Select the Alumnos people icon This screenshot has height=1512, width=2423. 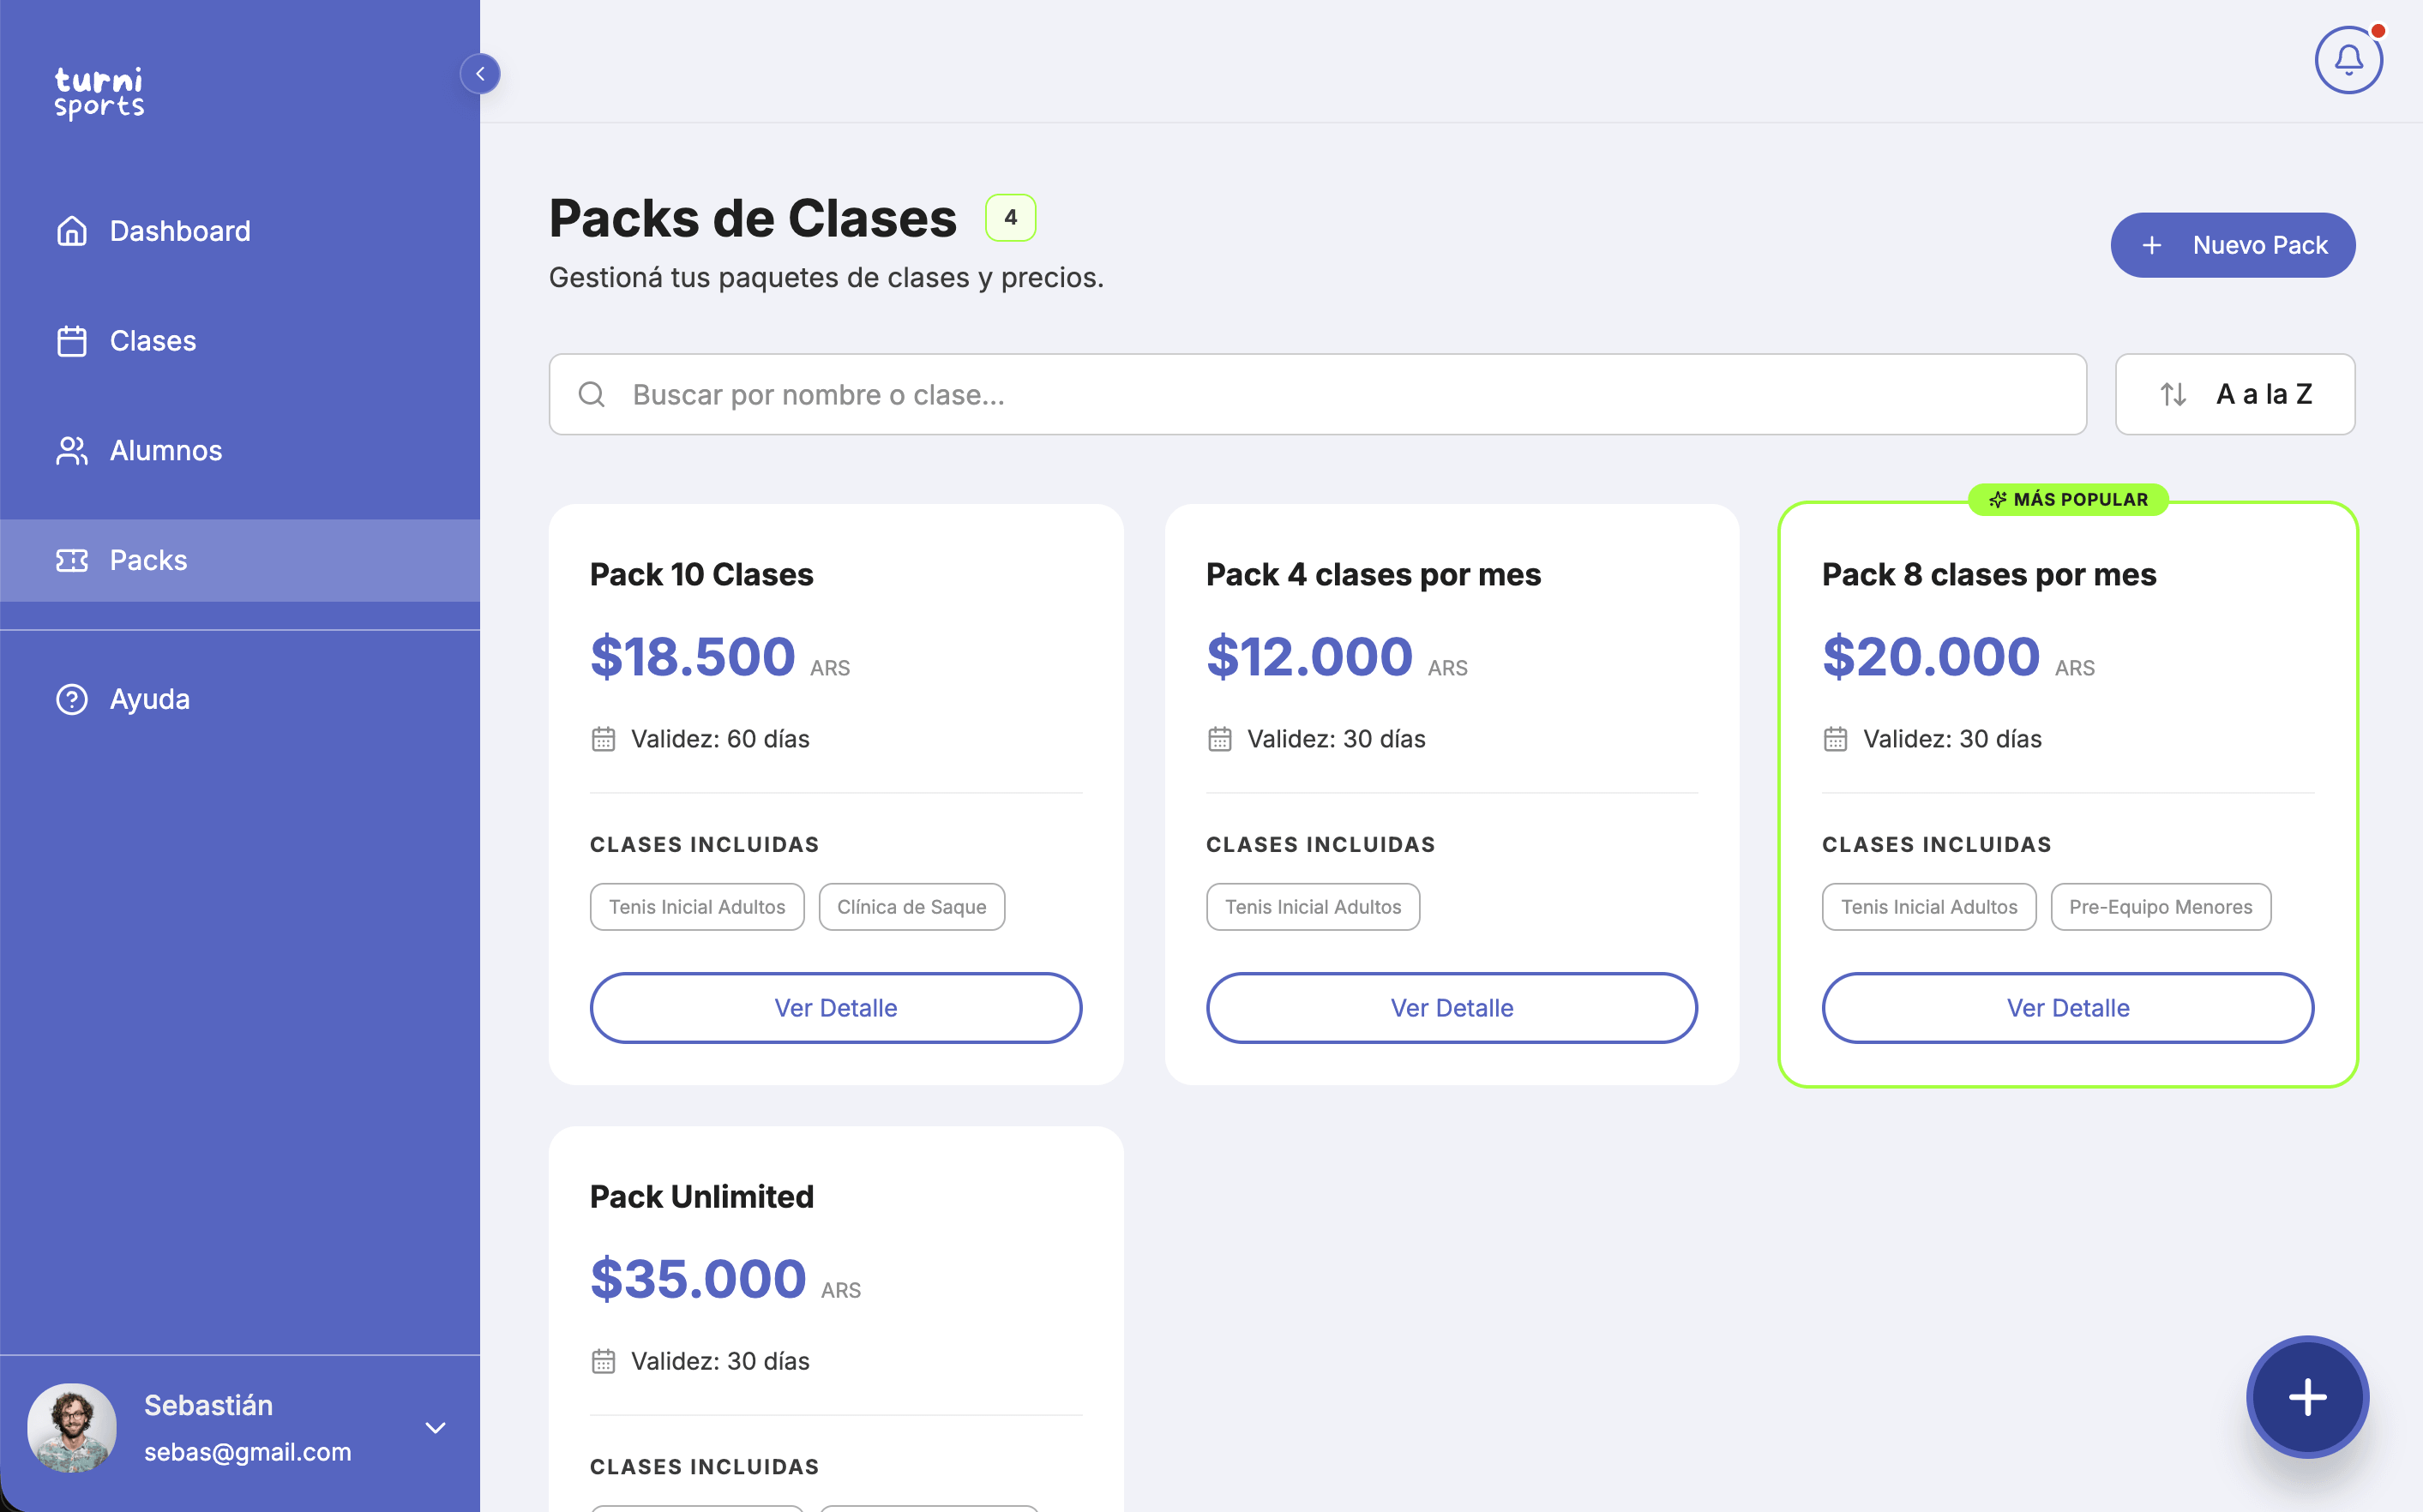click(72, 451)
